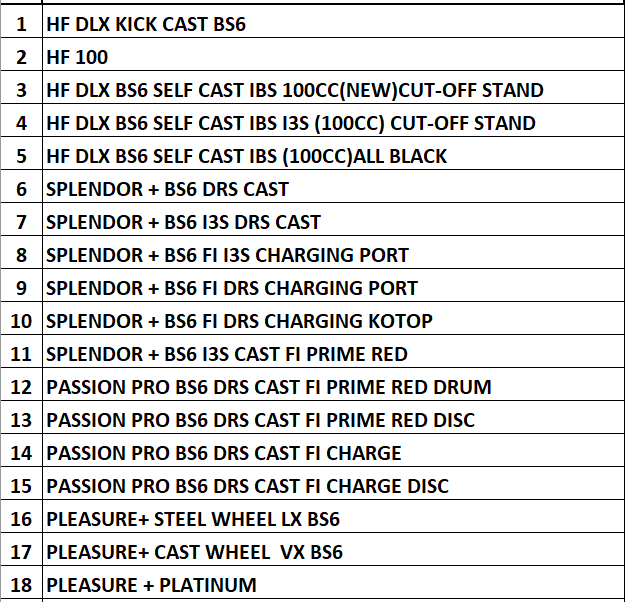This screenshot has width=625, height=602.
Task: Click PLEASURE+ STEEL WHEEL LX BS6 cell
Action: pos(193,519)
